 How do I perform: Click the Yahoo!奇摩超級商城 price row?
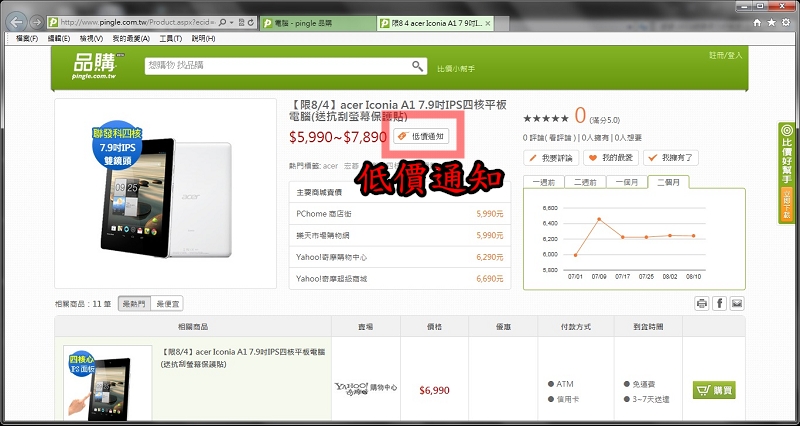(x=399, y=279)
